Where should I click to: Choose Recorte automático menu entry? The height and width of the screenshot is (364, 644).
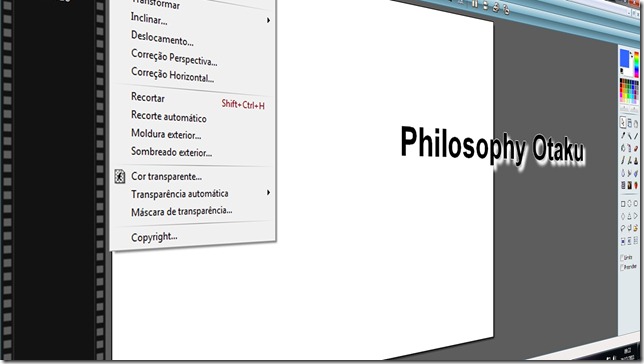(x=169, y=116)
